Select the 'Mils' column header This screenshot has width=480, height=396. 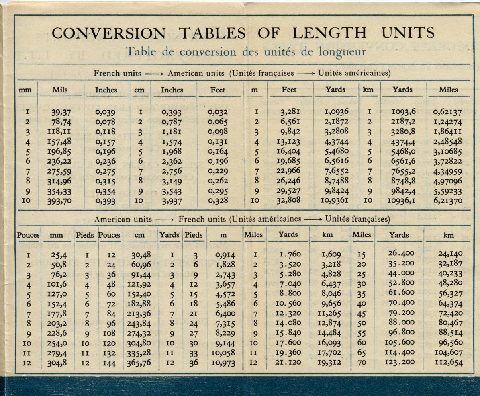click(x=60, y=89)
